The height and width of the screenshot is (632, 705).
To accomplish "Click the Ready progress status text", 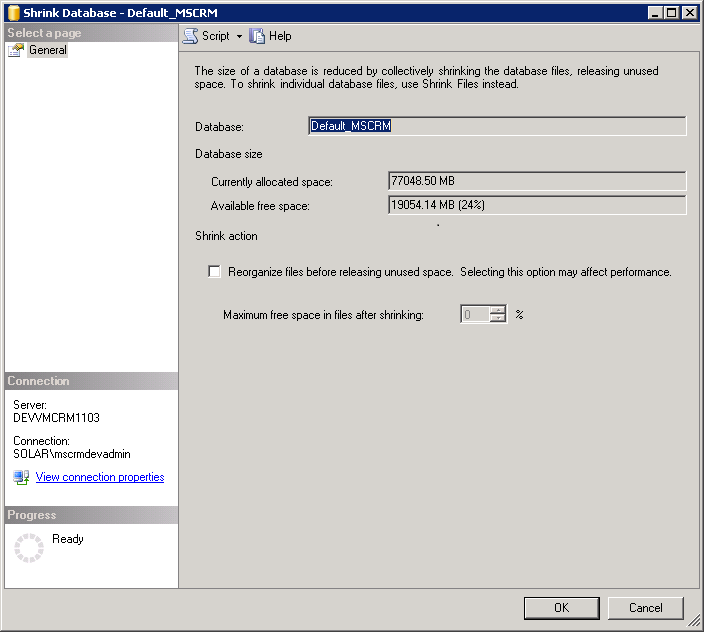I will (67, 539).
